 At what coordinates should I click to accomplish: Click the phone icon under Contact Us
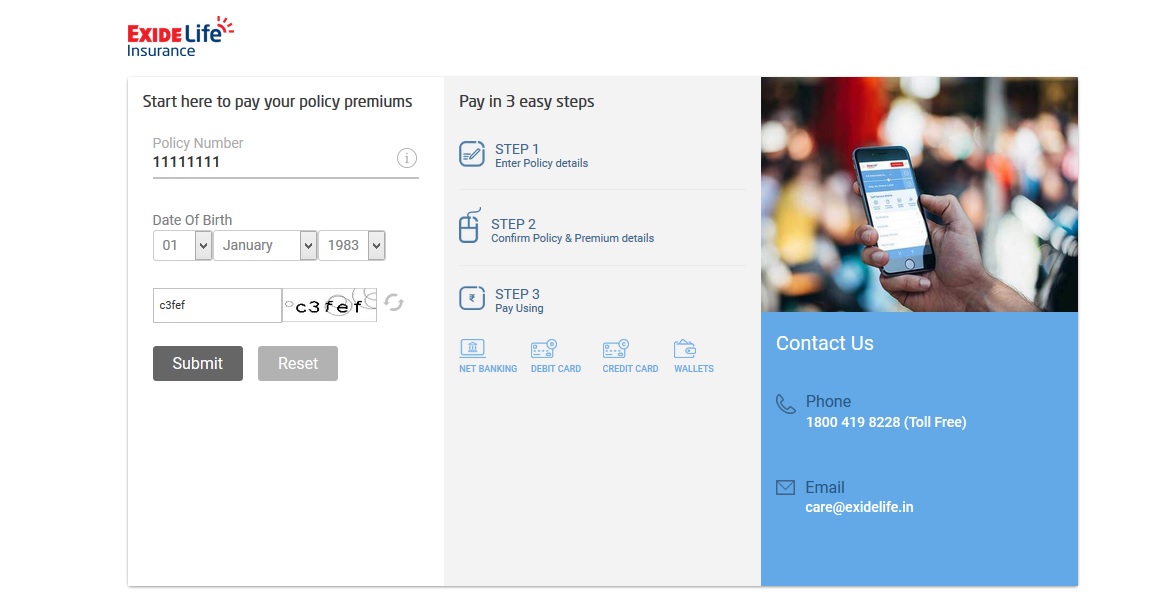(786, 404)
